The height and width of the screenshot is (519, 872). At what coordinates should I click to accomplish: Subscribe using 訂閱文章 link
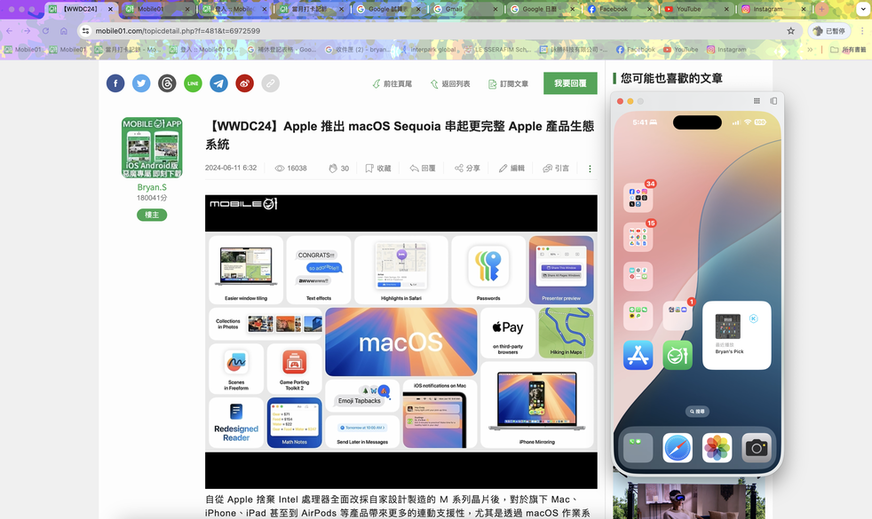click(508, 84)
